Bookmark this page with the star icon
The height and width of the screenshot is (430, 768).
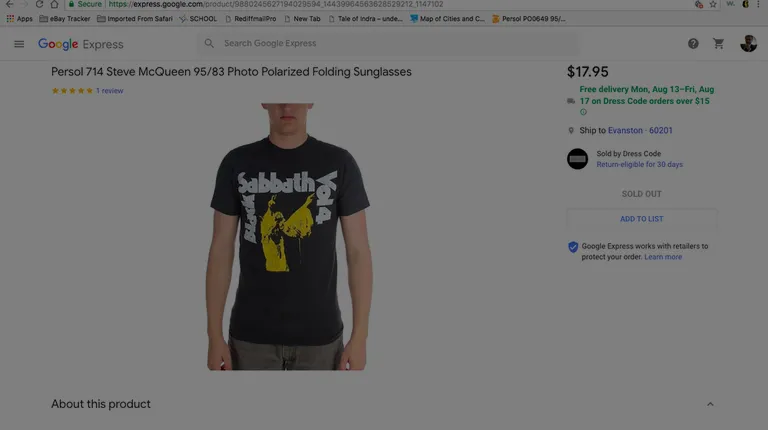(713, 4)
